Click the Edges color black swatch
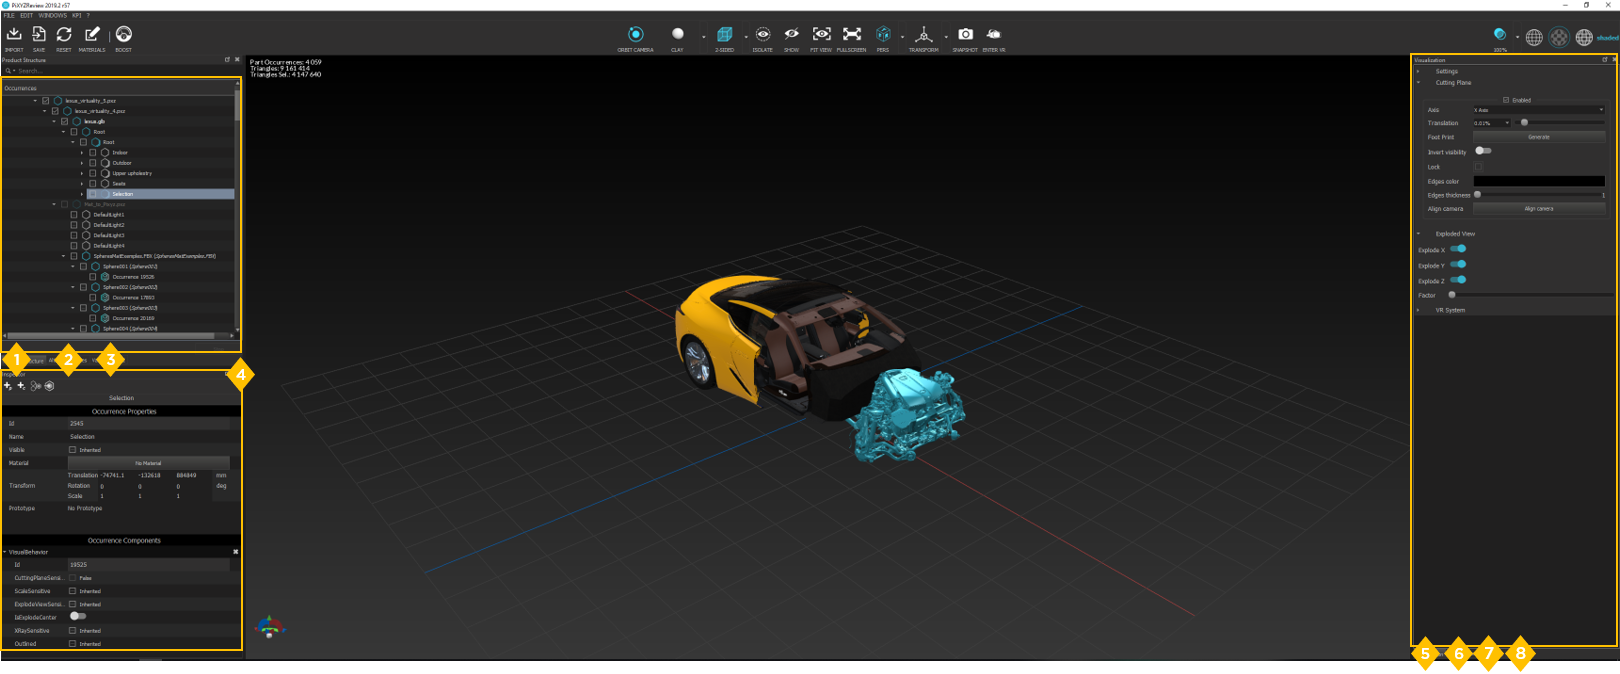This screenshot has height=674, width=1620. point(1539,181)
